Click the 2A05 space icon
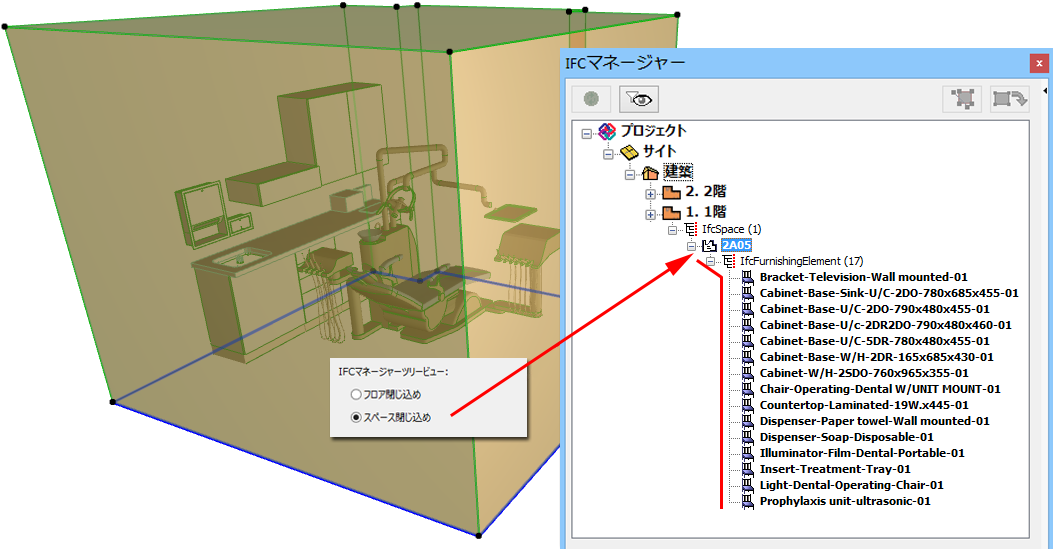 click(x=709, y=246)
